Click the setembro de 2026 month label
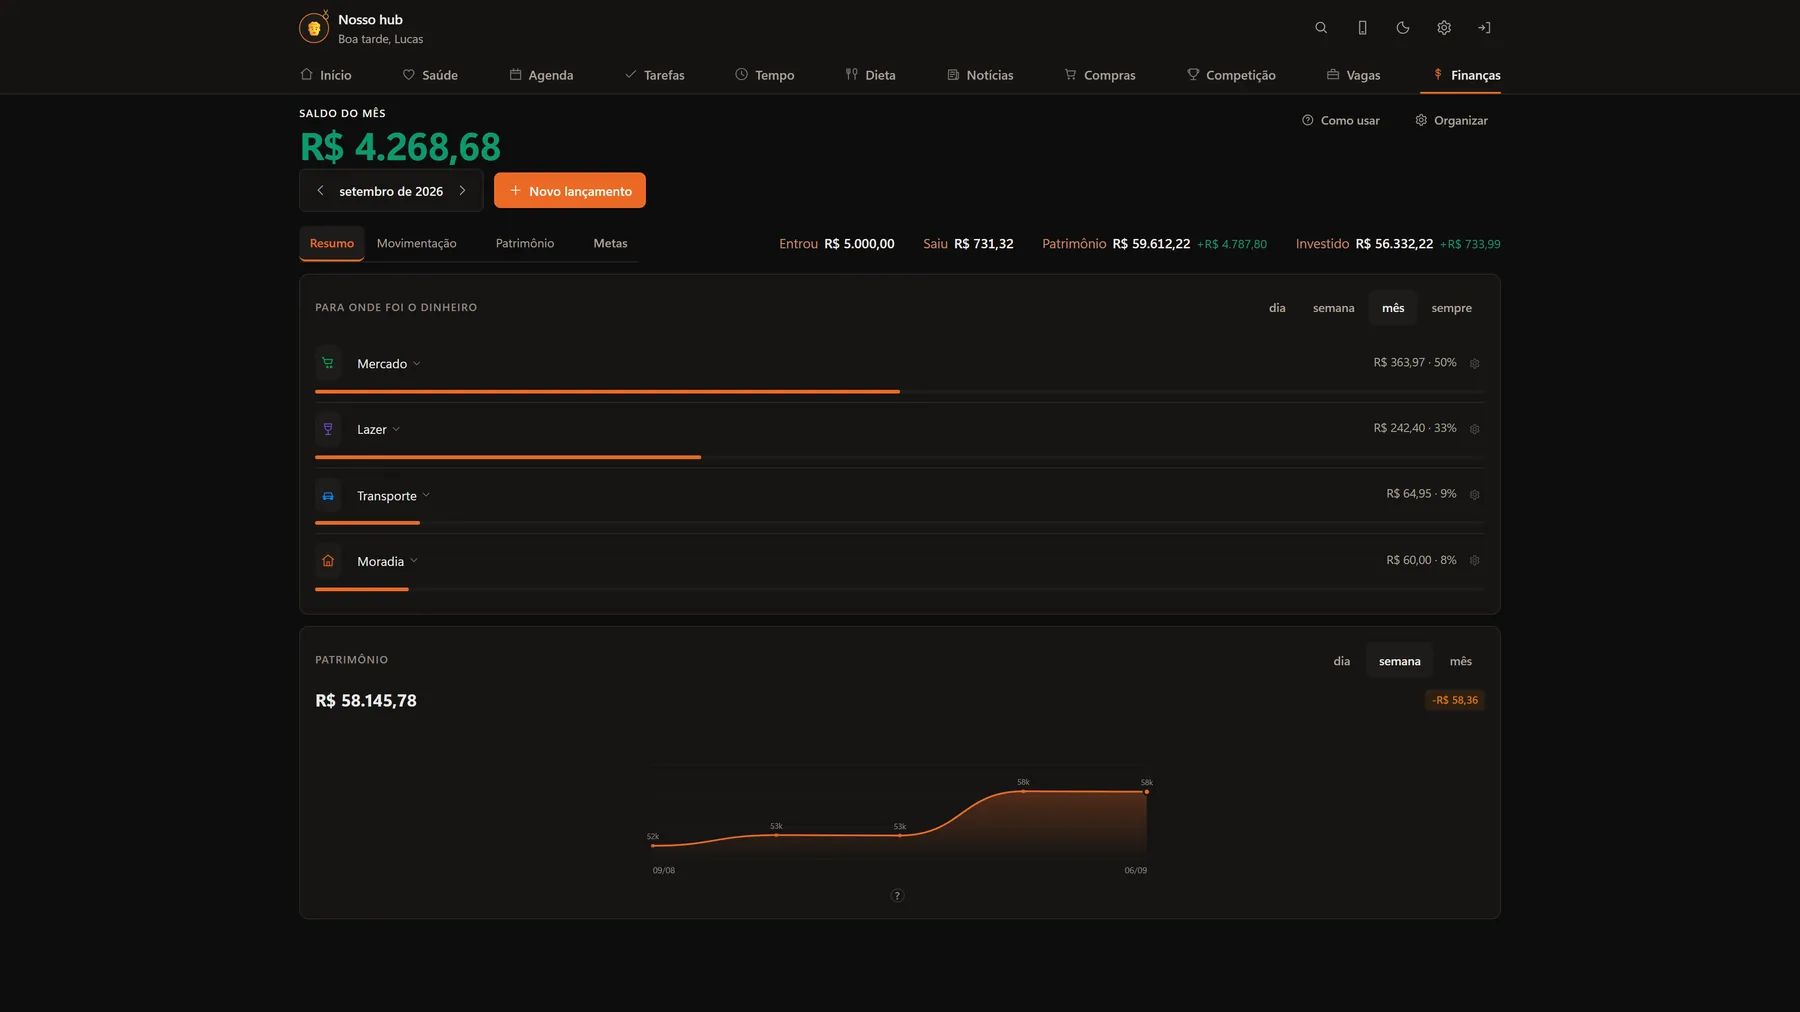This screenshot has width=1800, height=1012. click(x=391, y=191)
